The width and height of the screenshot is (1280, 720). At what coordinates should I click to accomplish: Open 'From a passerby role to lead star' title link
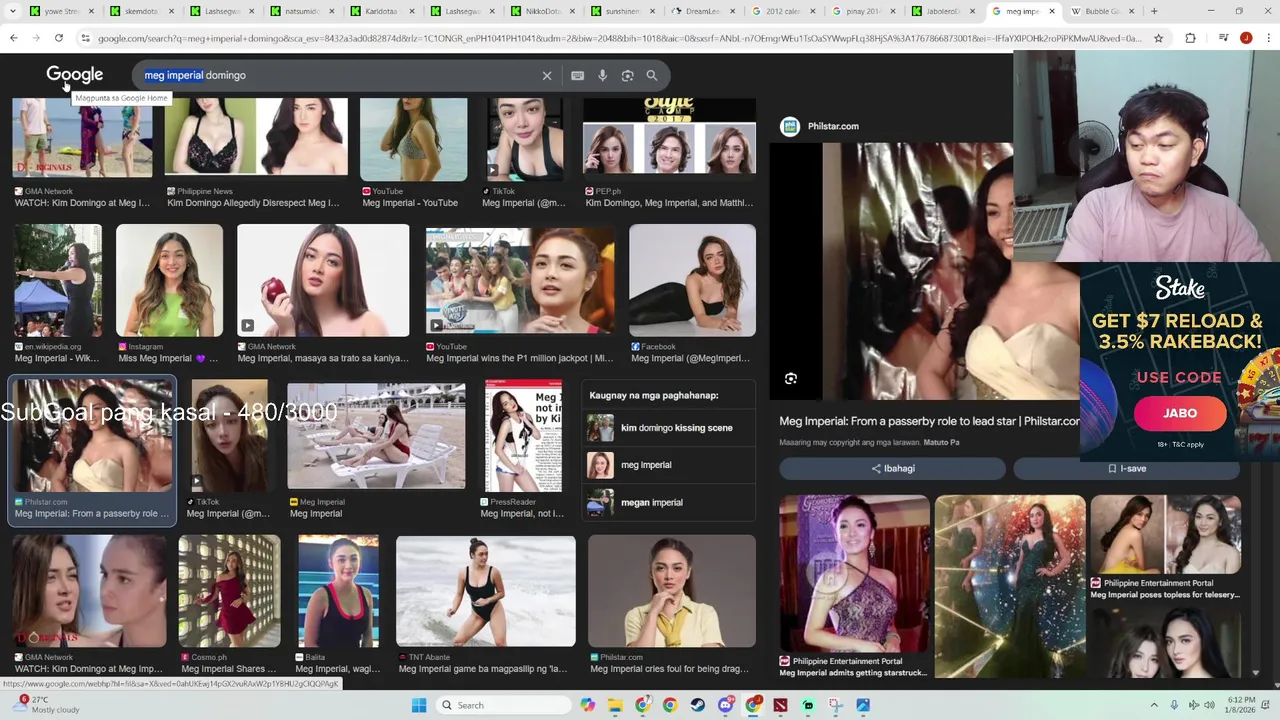[x=929, y=421]
